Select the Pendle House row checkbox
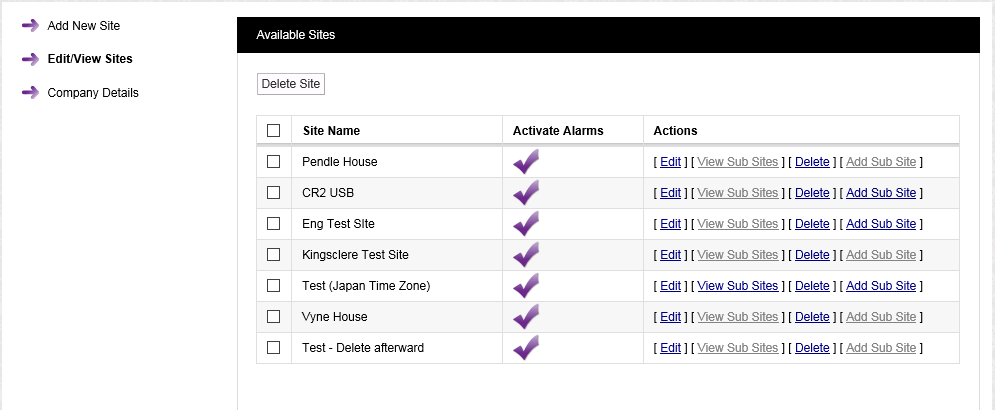995x410 pixels. [273, 162]
